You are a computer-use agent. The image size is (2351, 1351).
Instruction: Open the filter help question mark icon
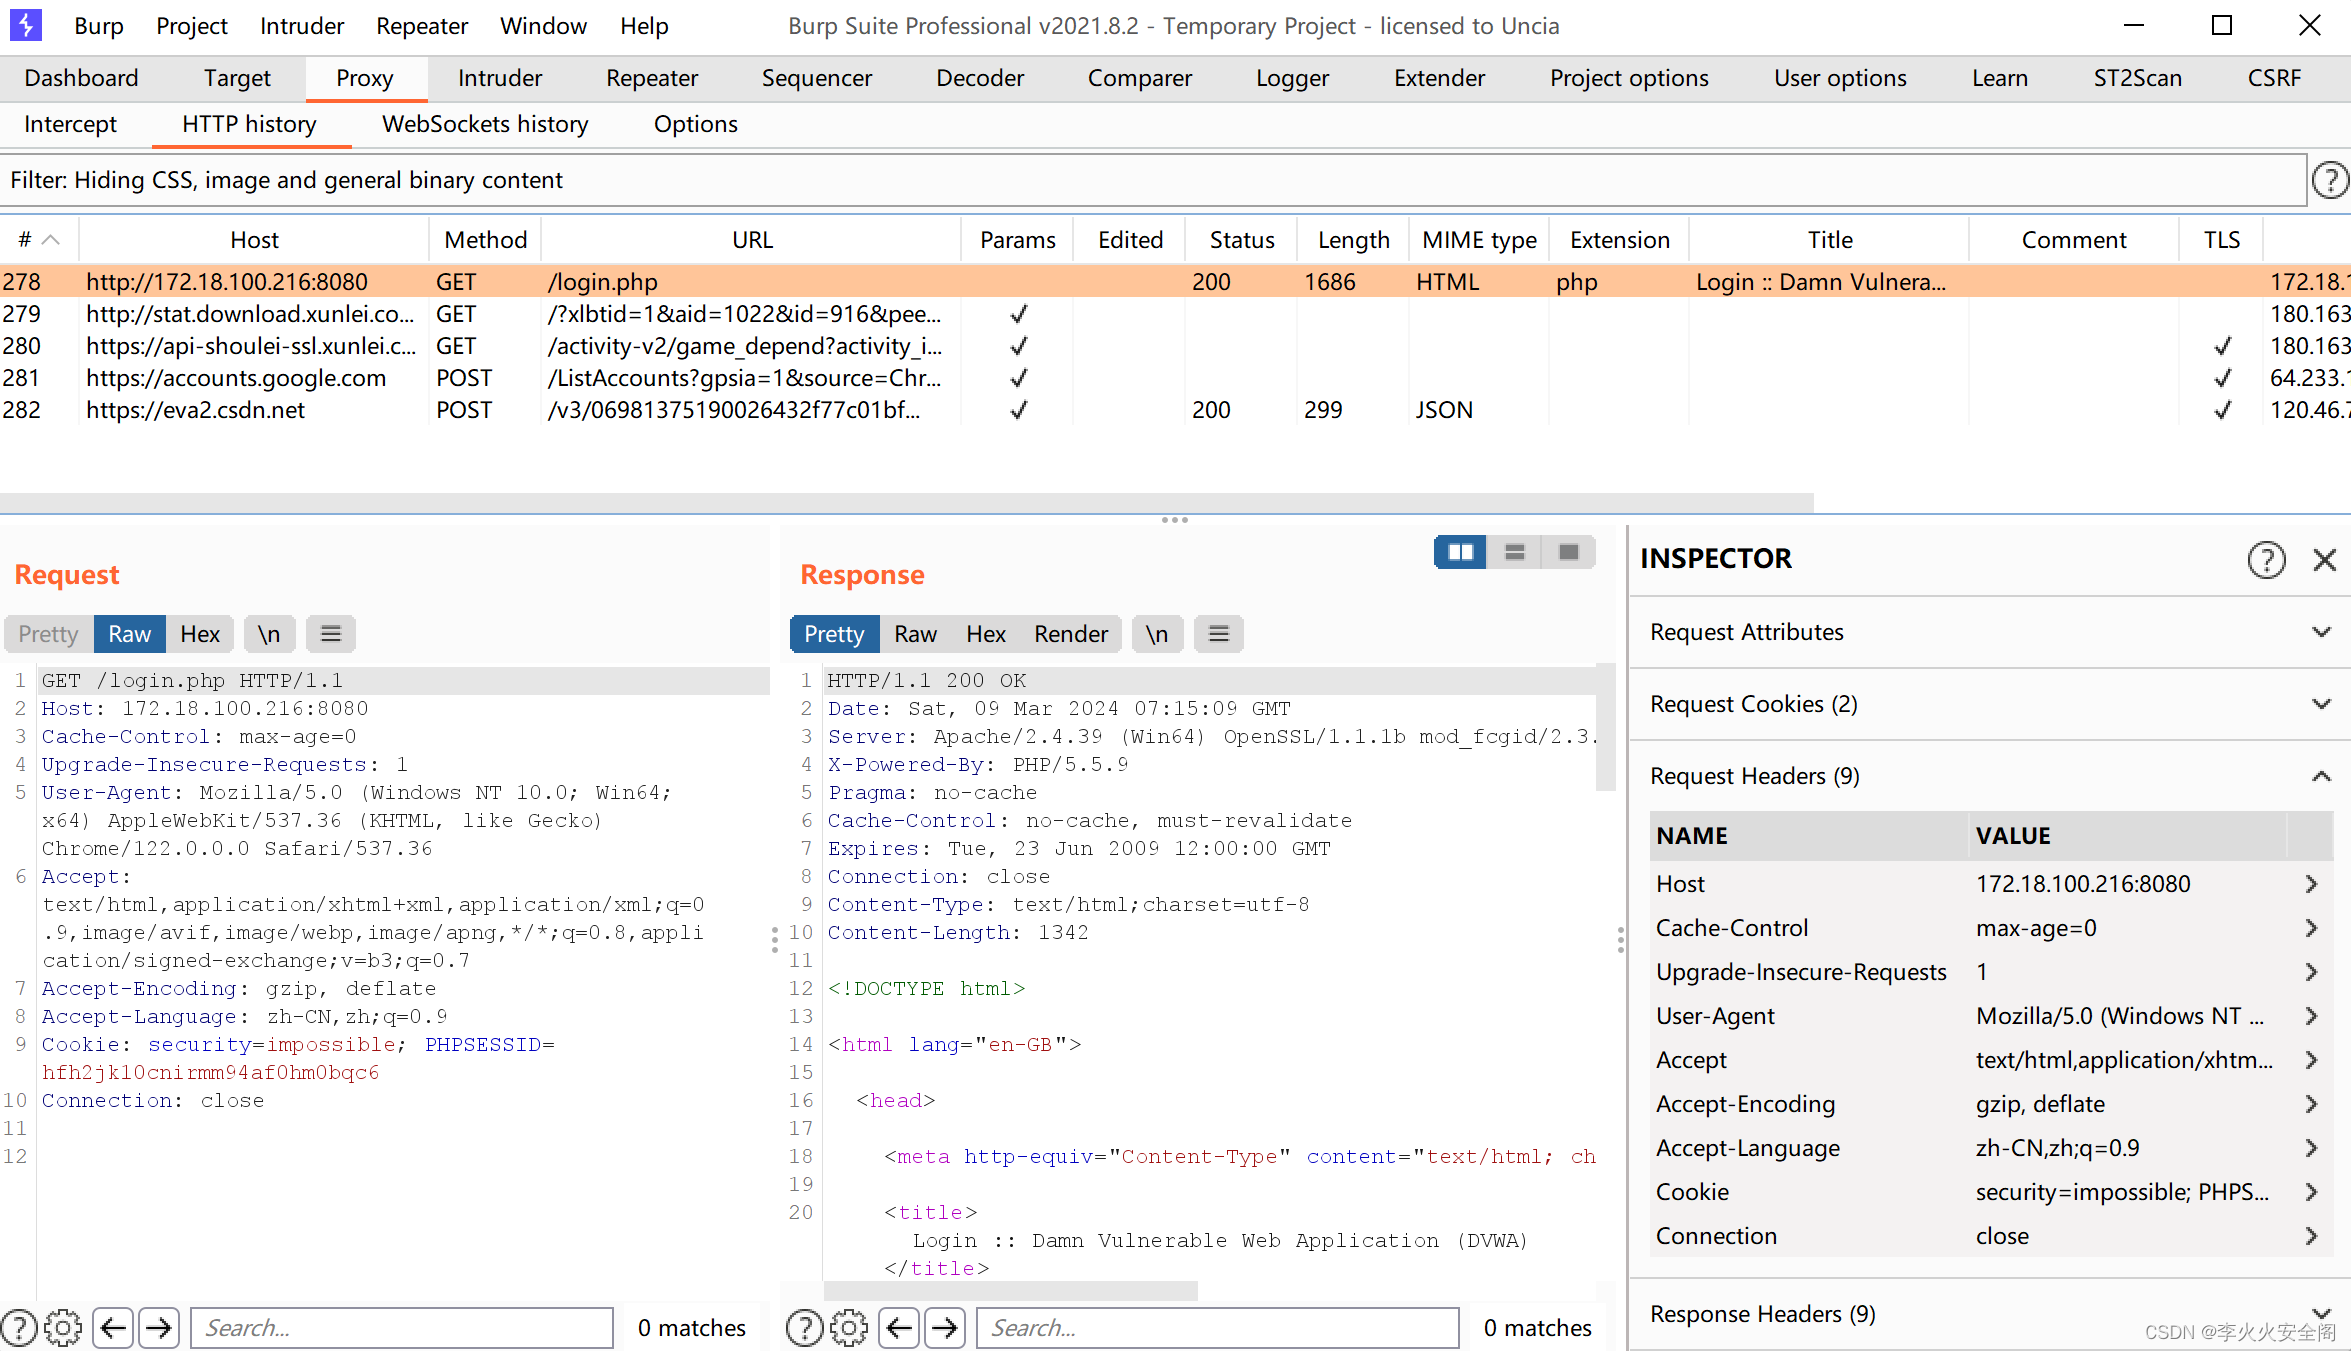click(2330, 180)
